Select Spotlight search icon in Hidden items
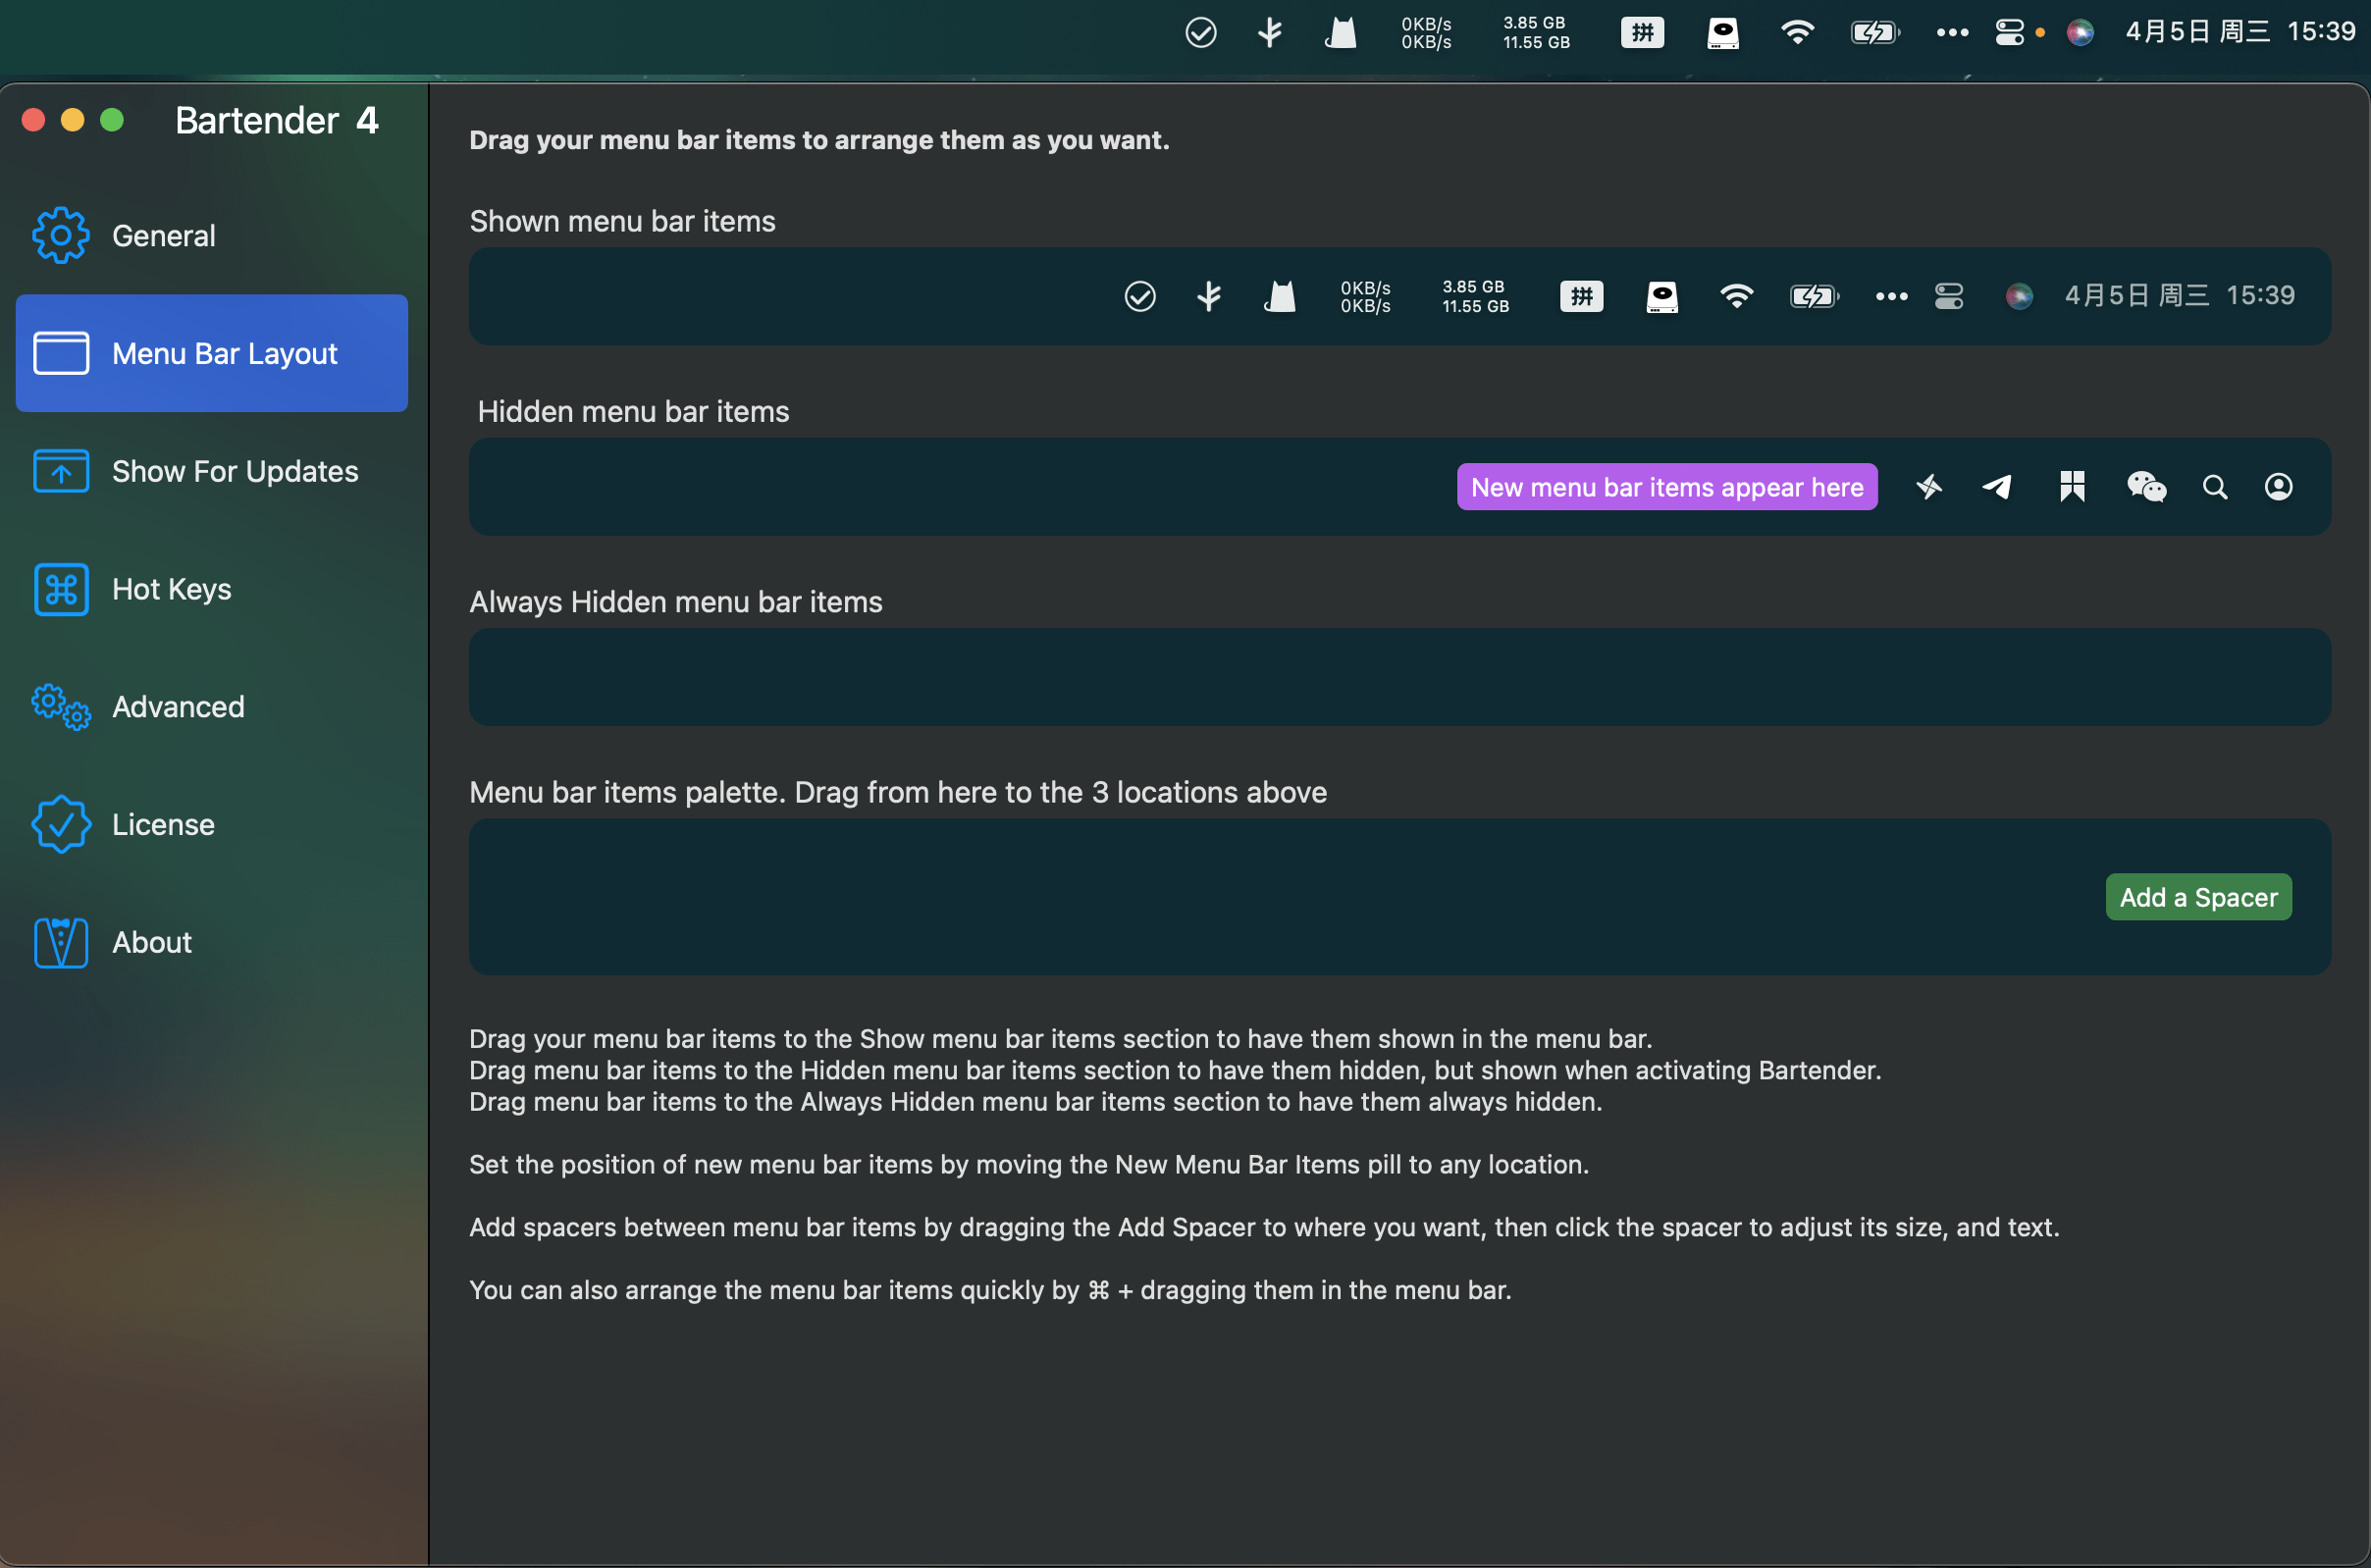 [2215, 487]
